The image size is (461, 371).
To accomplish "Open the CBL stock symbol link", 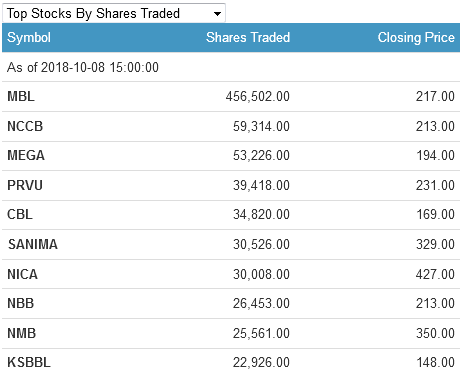I will pos(20,214).
